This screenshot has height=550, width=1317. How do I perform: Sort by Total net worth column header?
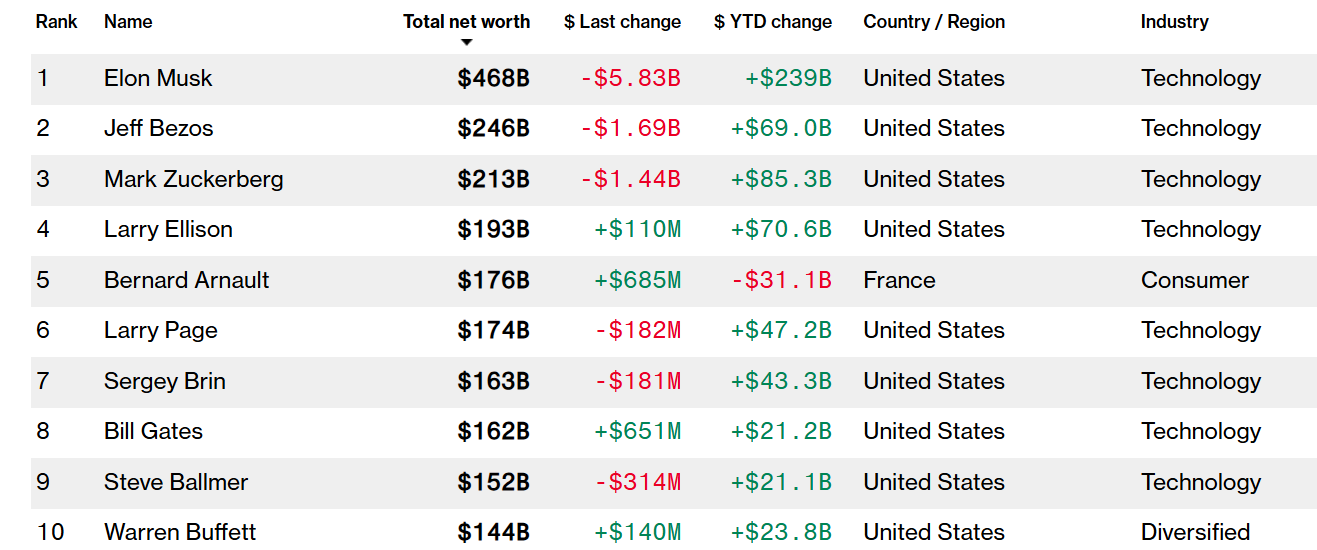point(466,21)
